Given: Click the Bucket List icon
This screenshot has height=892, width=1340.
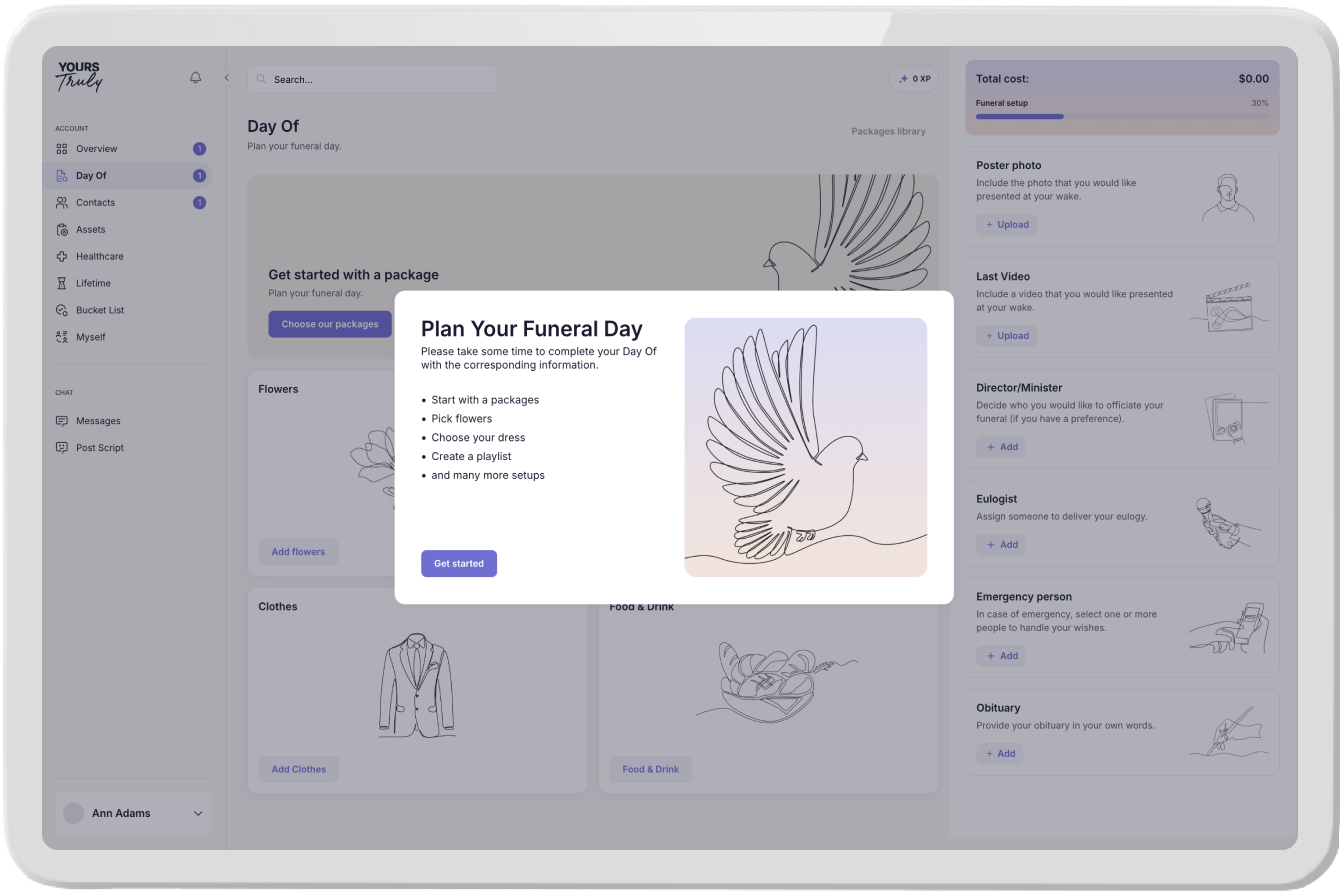Looking at the screenshot, I should (62, 311).
